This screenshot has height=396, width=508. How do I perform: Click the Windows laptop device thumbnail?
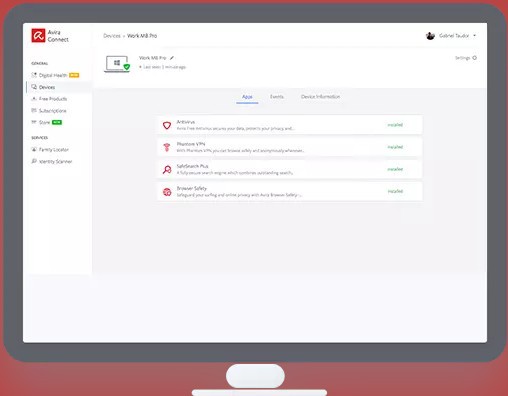(117, 64)
